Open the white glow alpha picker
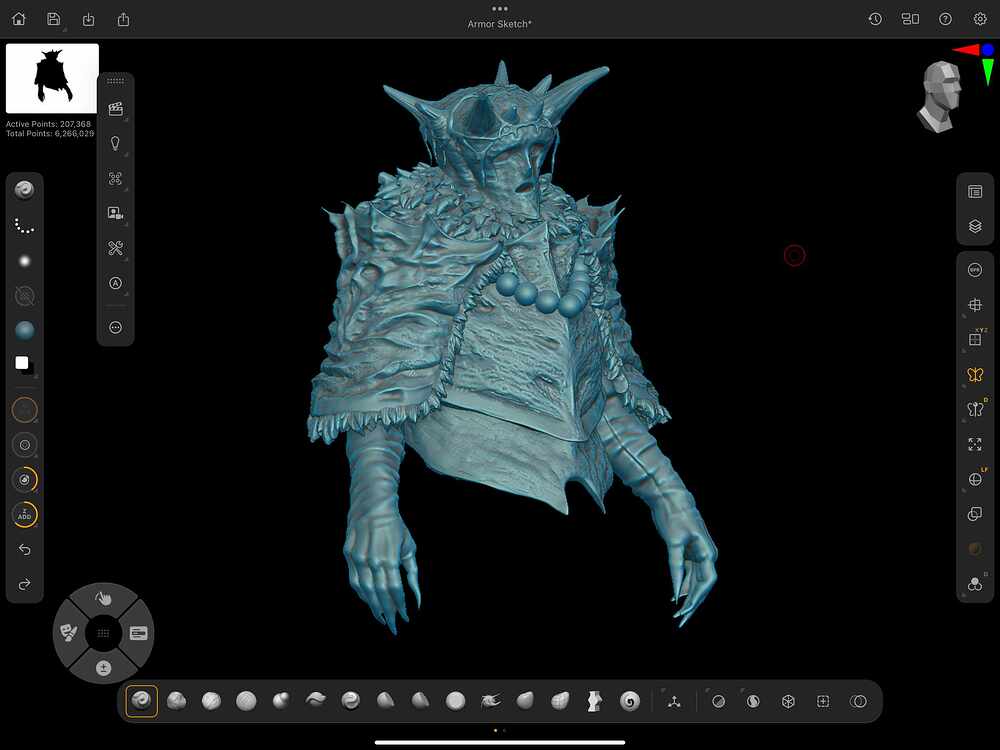 (24, 261)
